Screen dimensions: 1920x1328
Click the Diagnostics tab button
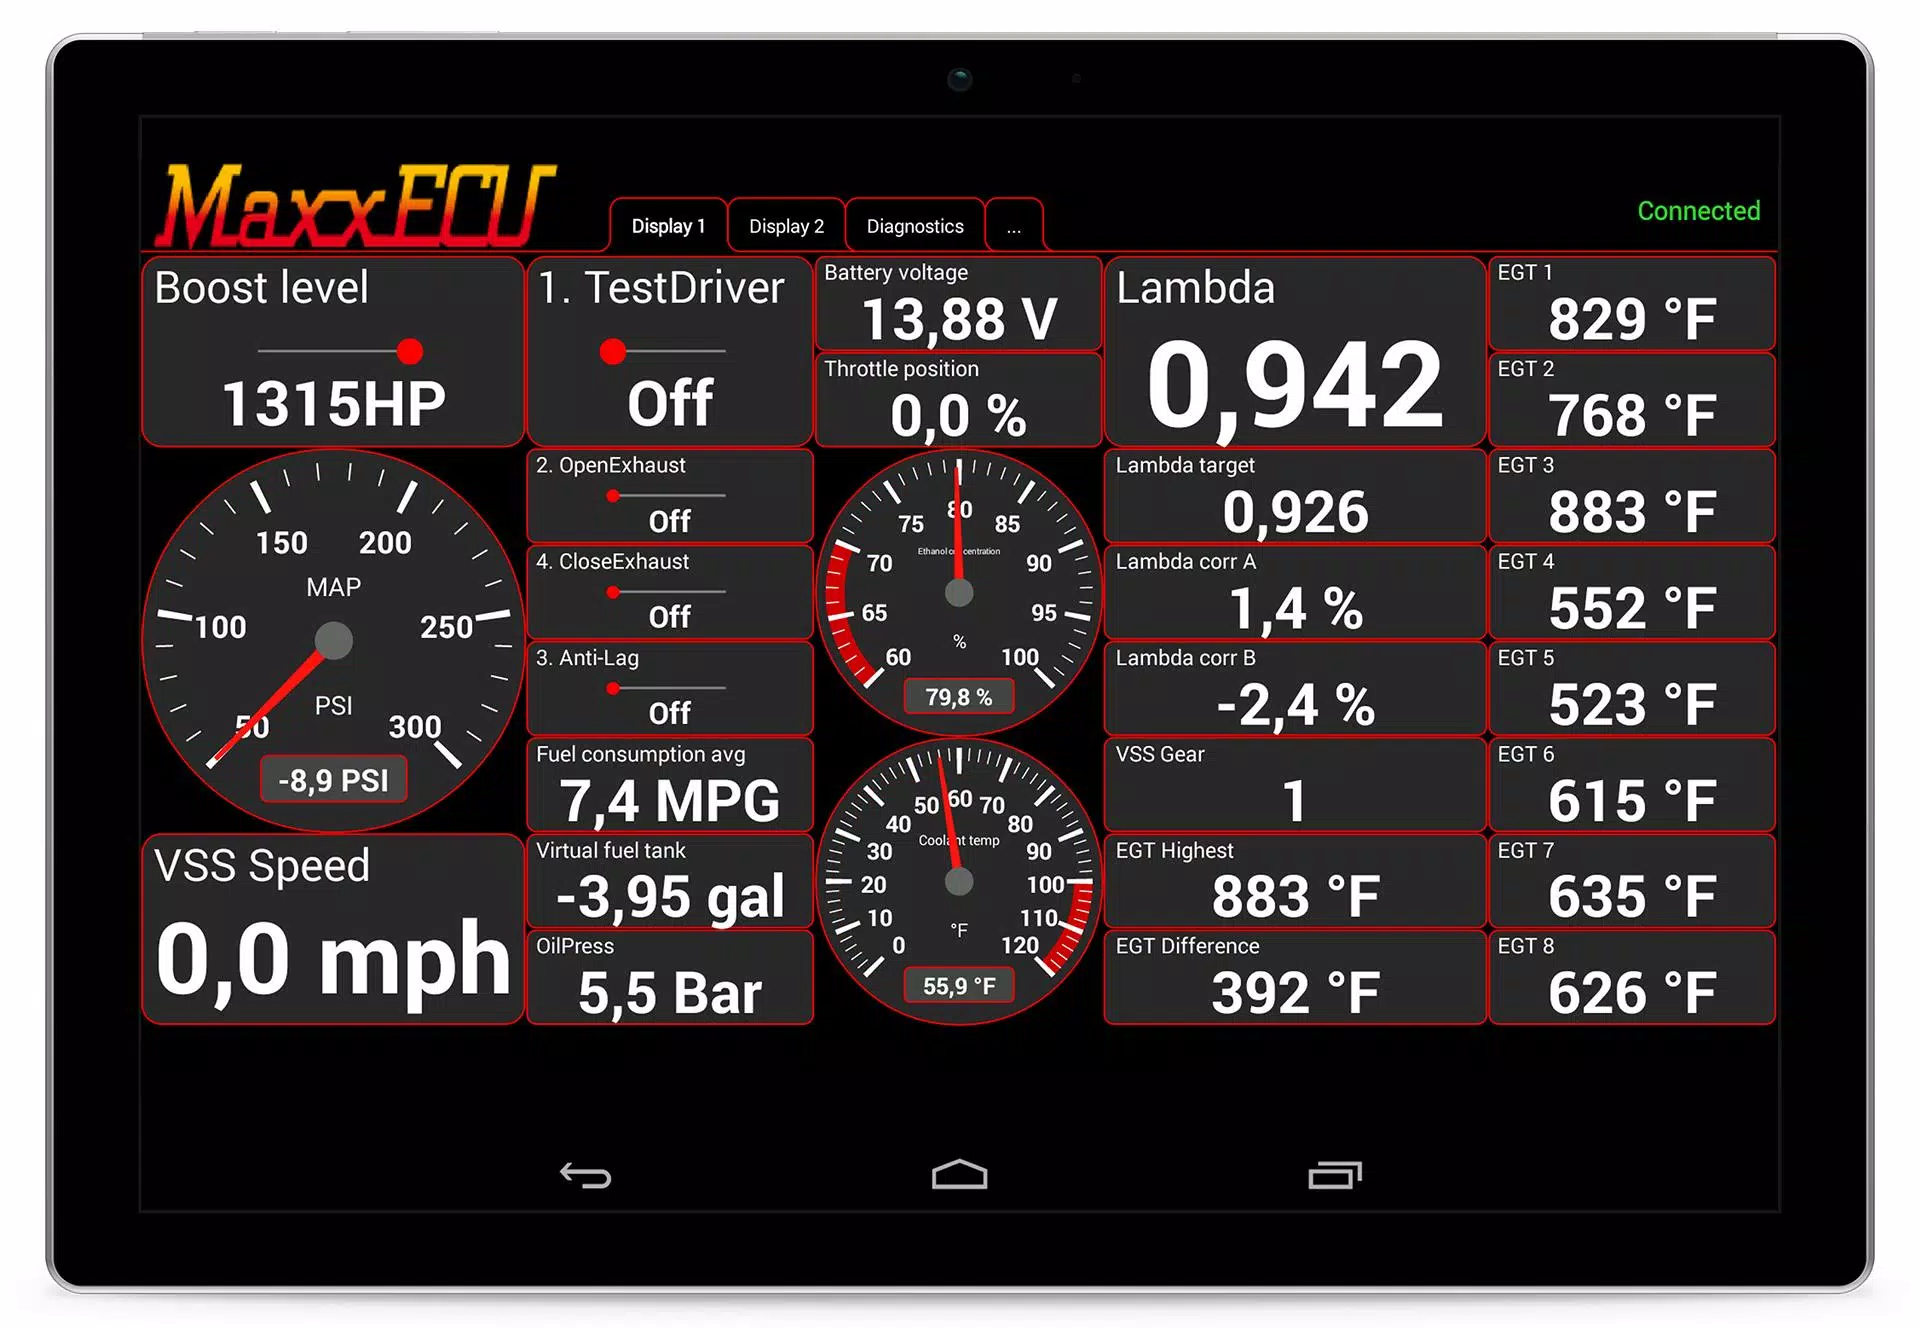912,225
